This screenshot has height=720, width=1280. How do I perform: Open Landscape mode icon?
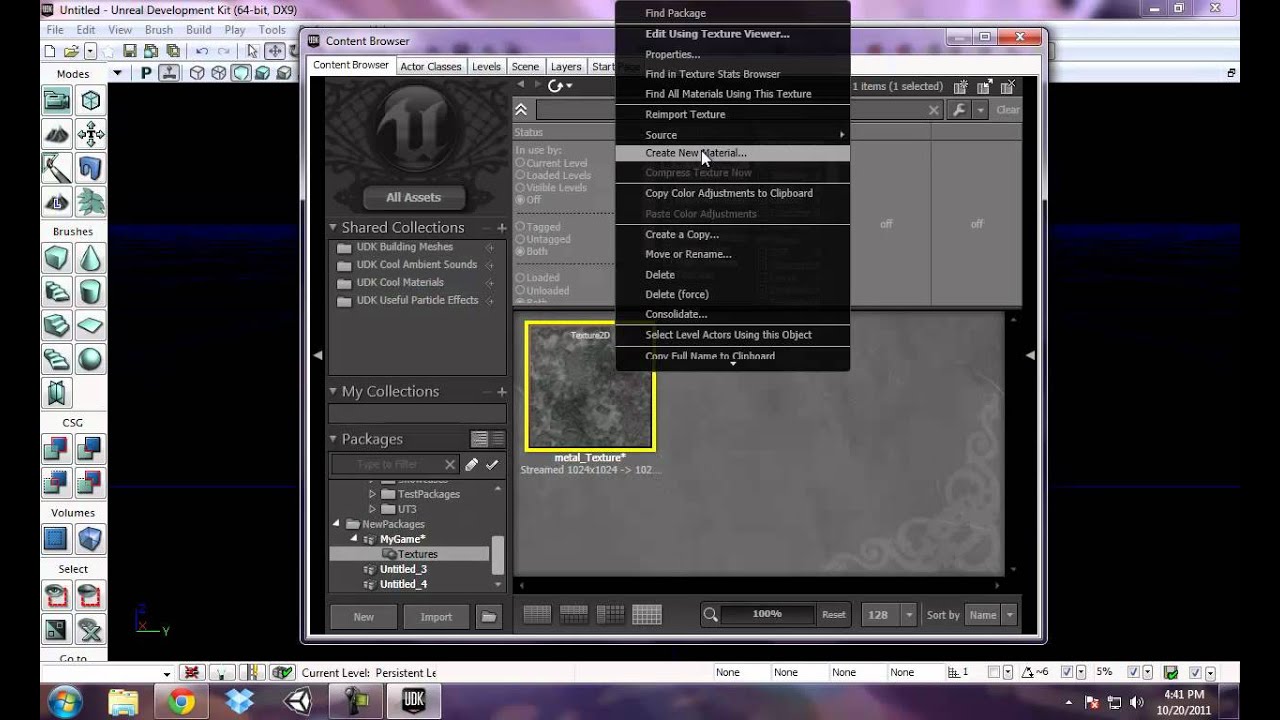56,201
